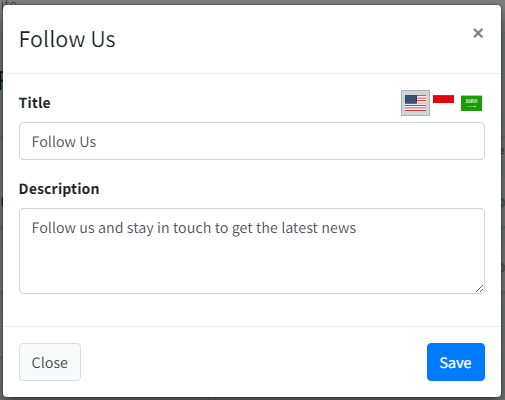The height and width of the screenshot is (400, 505).
Task: Focus the Description text area
Action: (x=252, y=251)
